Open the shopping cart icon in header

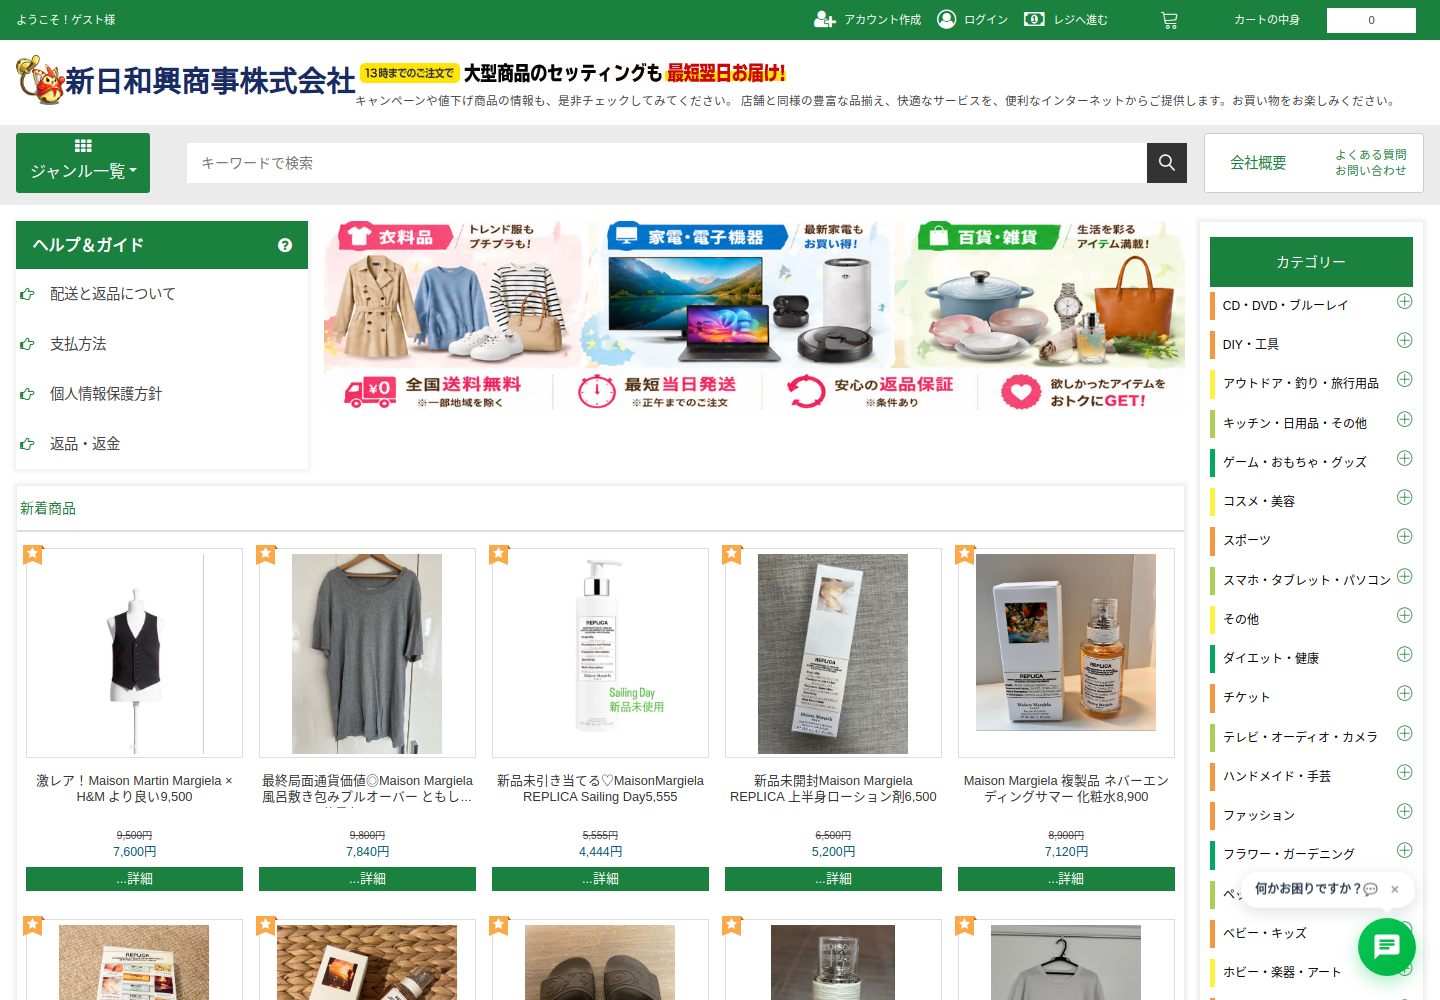click(1169, 20)
